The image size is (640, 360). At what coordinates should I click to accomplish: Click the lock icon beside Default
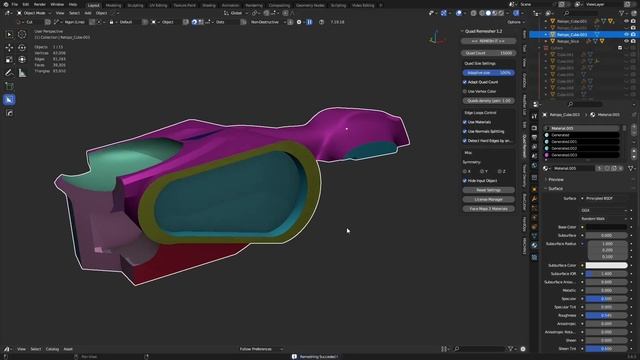pos(111,22)
